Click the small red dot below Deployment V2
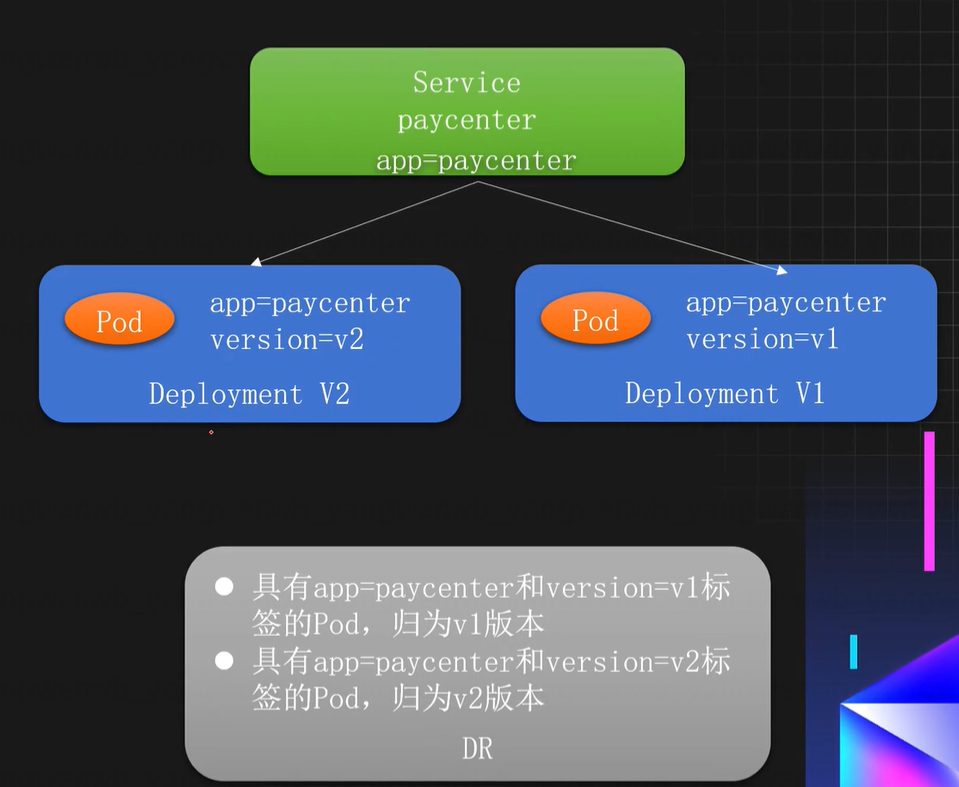This screenshot has width=959, height=787. pyautogui.click(x=211, y=432)
